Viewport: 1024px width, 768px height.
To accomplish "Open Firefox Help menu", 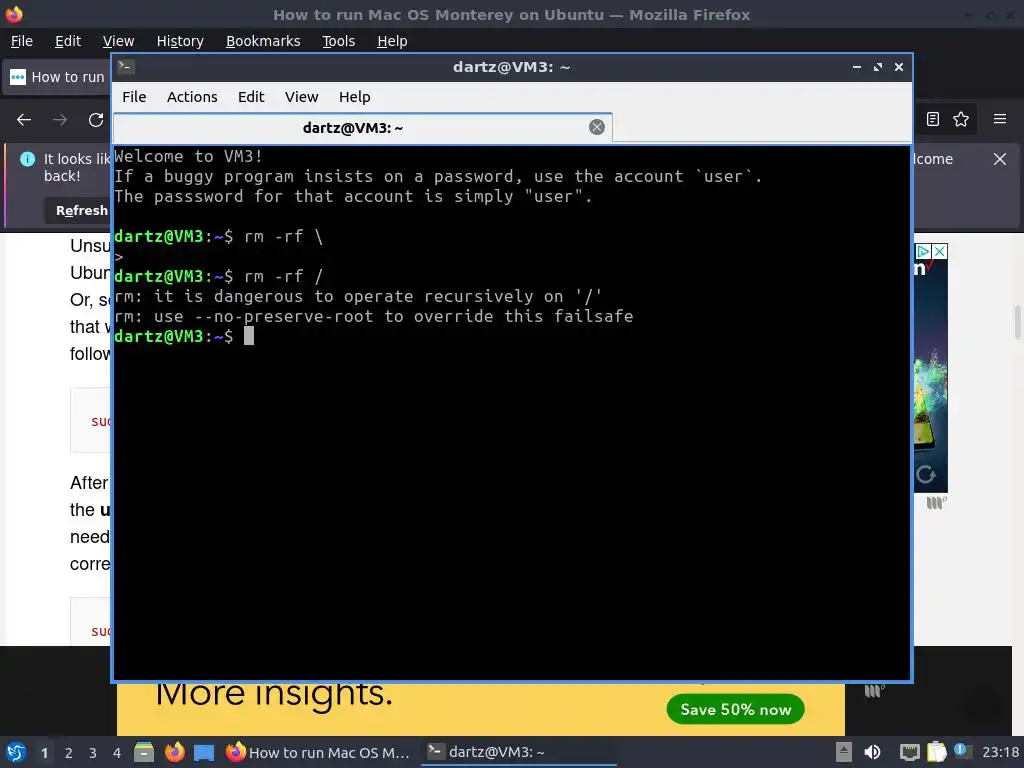I will (392, 41).
